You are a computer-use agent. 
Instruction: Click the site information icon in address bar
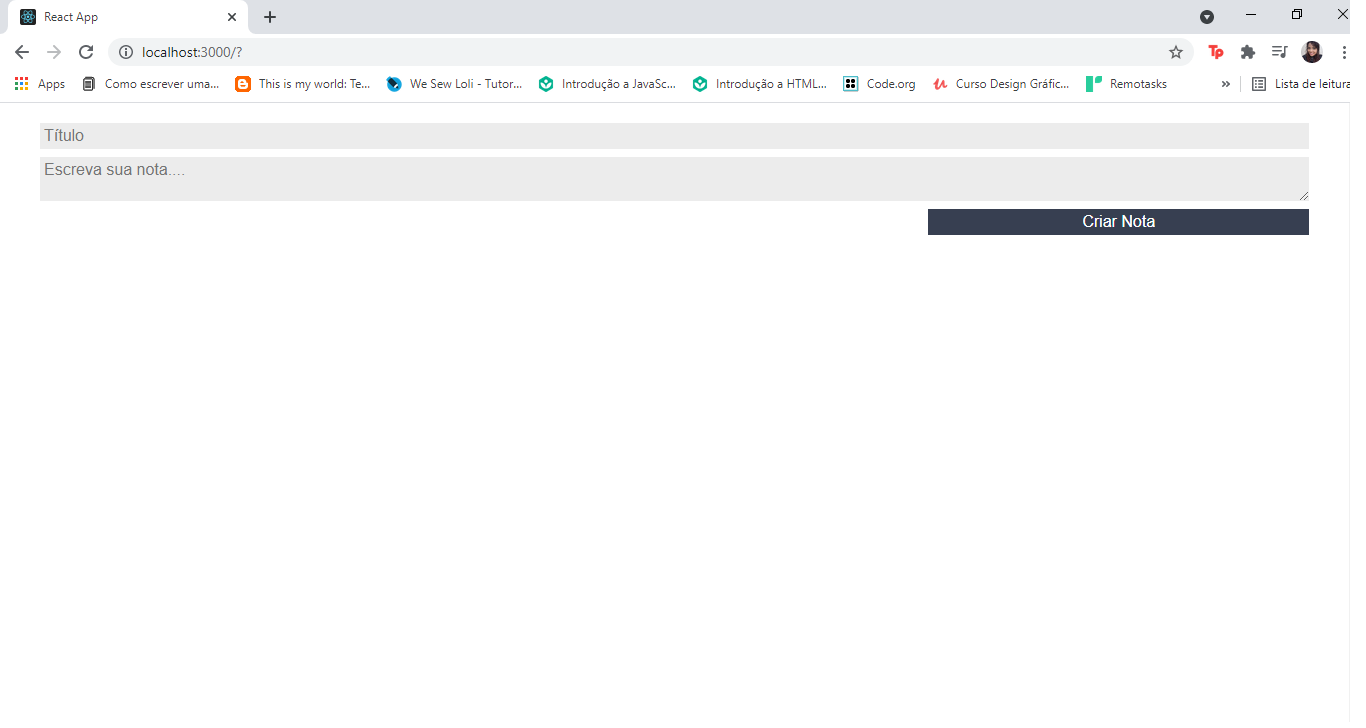(x=126, y=52)
